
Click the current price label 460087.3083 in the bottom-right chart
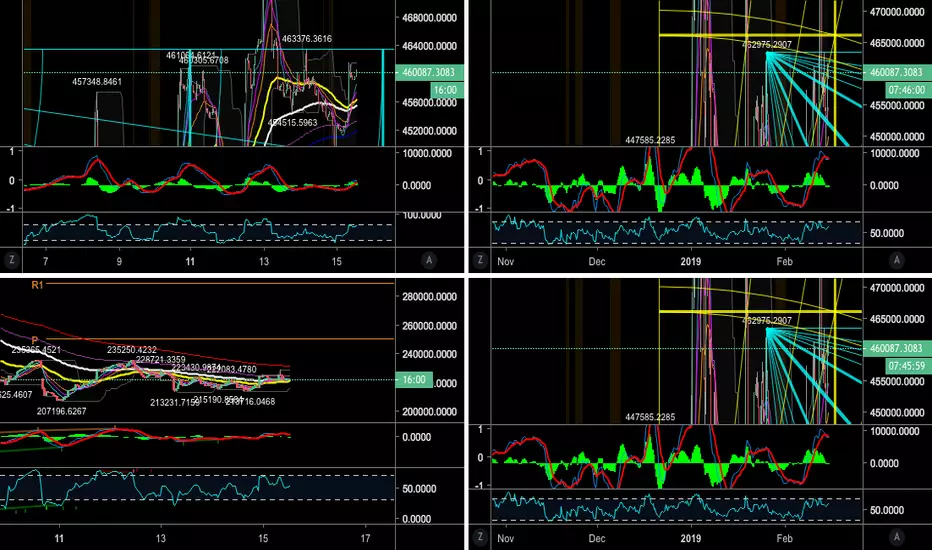[896, 348]
